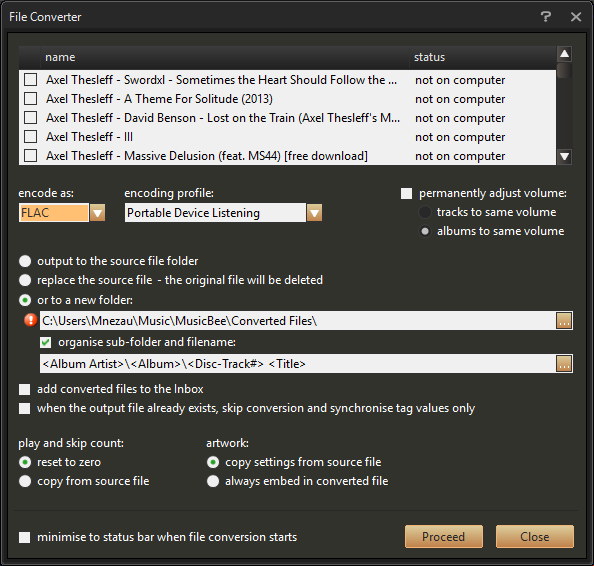Click the Album Artist naming template field
The image size is (594, 566).
click(x=297, y=364)
